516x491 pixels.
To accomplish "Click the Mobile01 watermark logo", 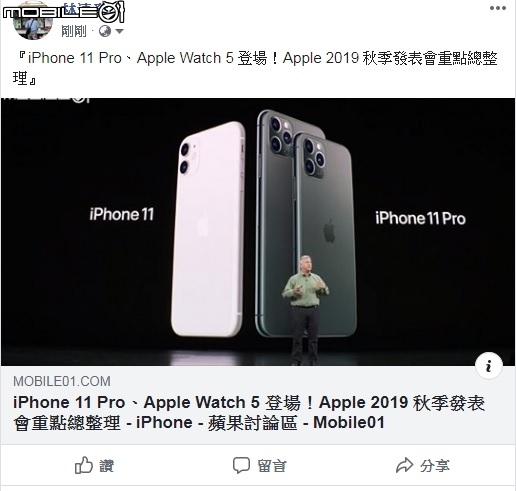I will pos(63,12).
